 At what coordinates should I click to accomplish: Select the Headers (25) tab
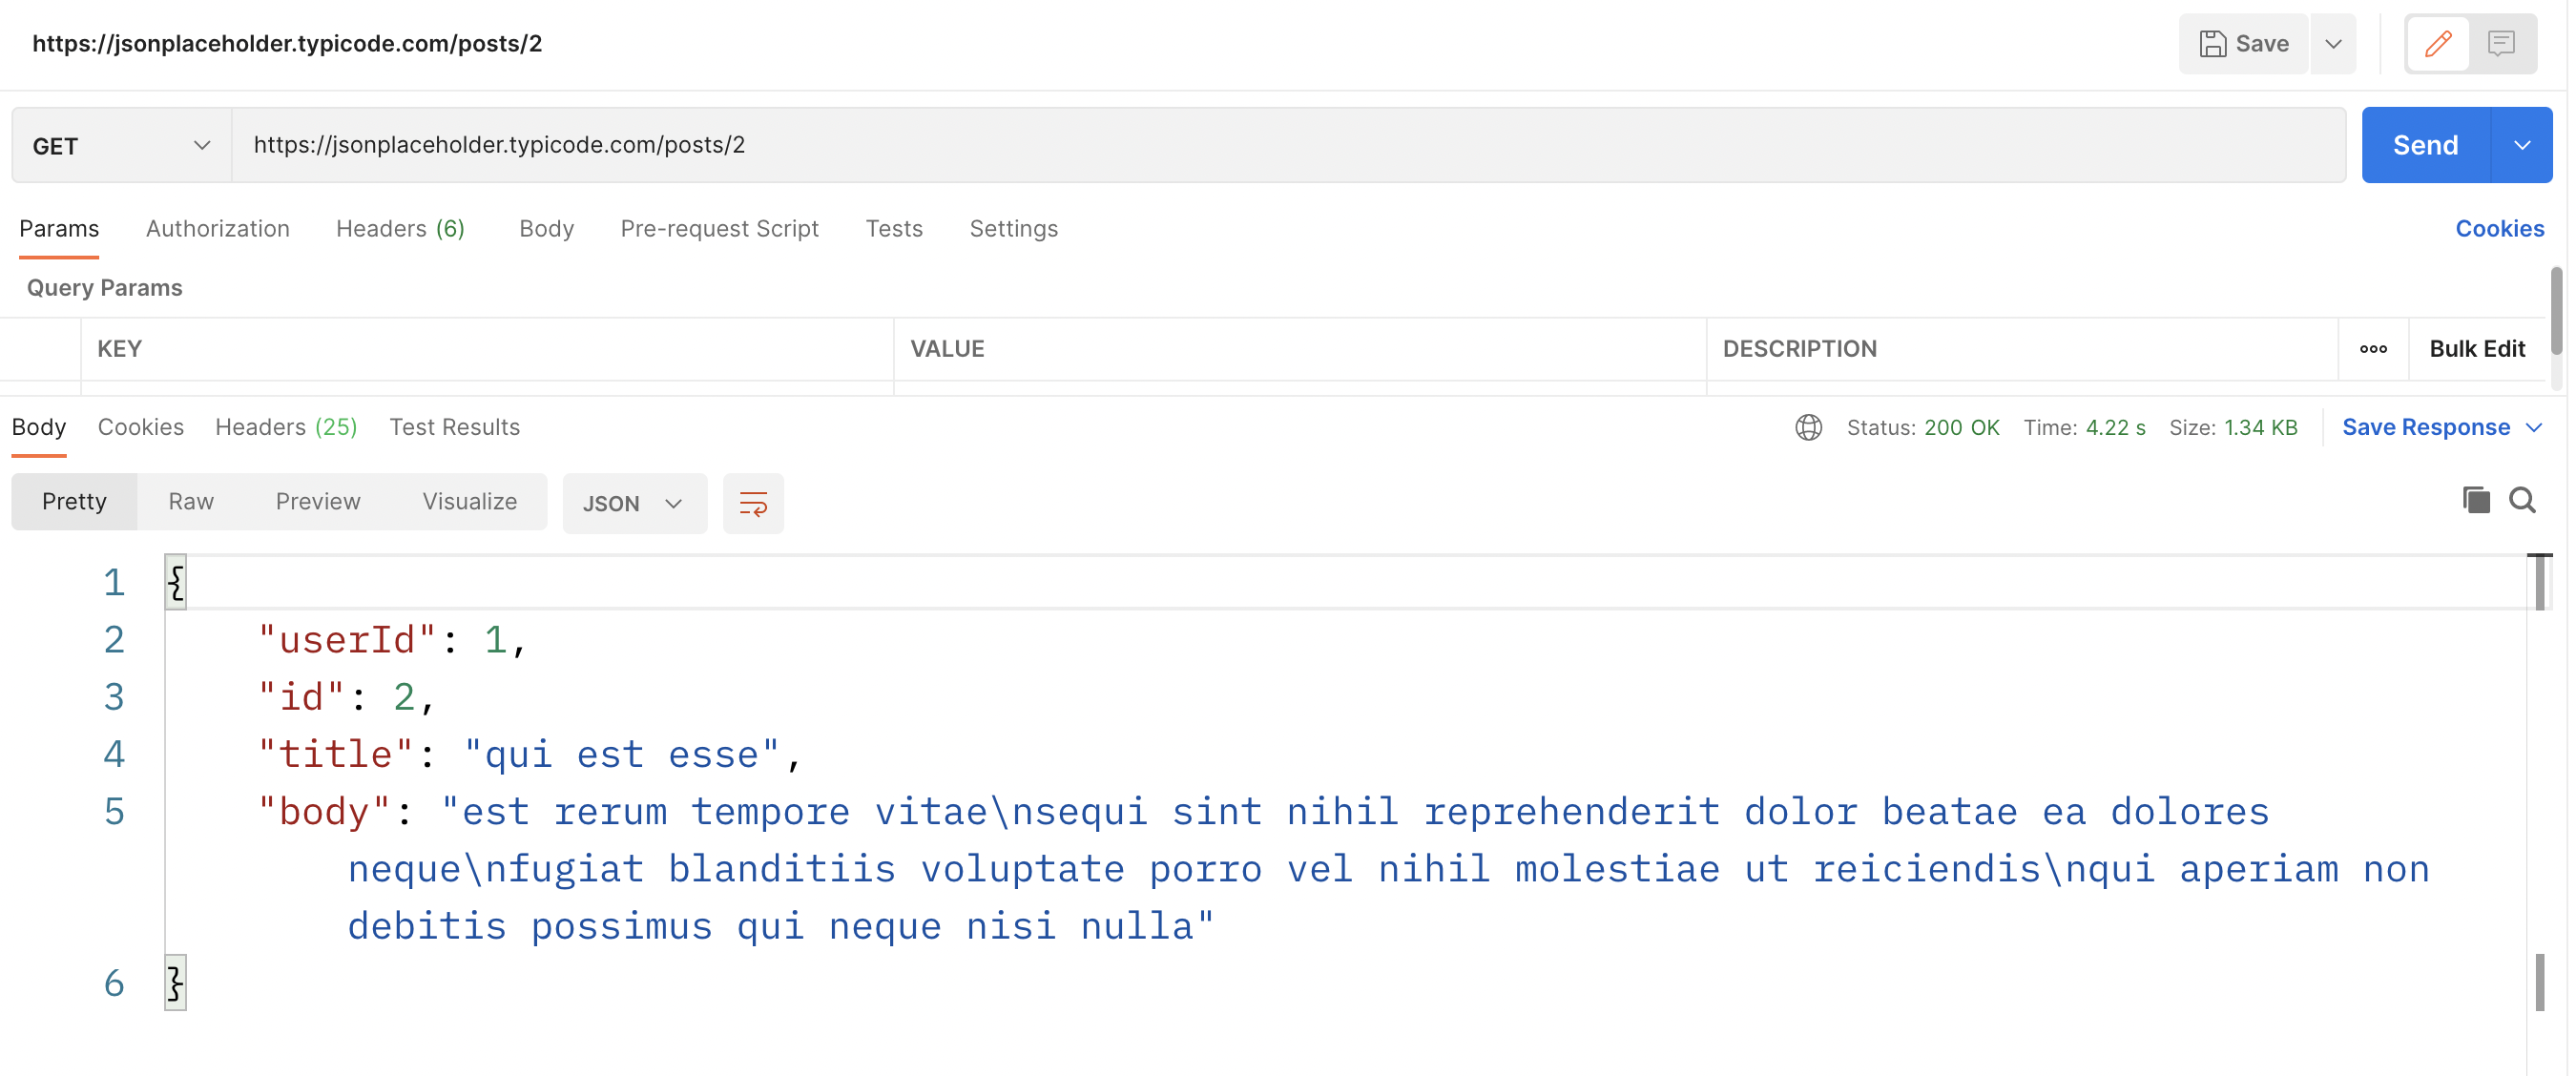(286, 427)
